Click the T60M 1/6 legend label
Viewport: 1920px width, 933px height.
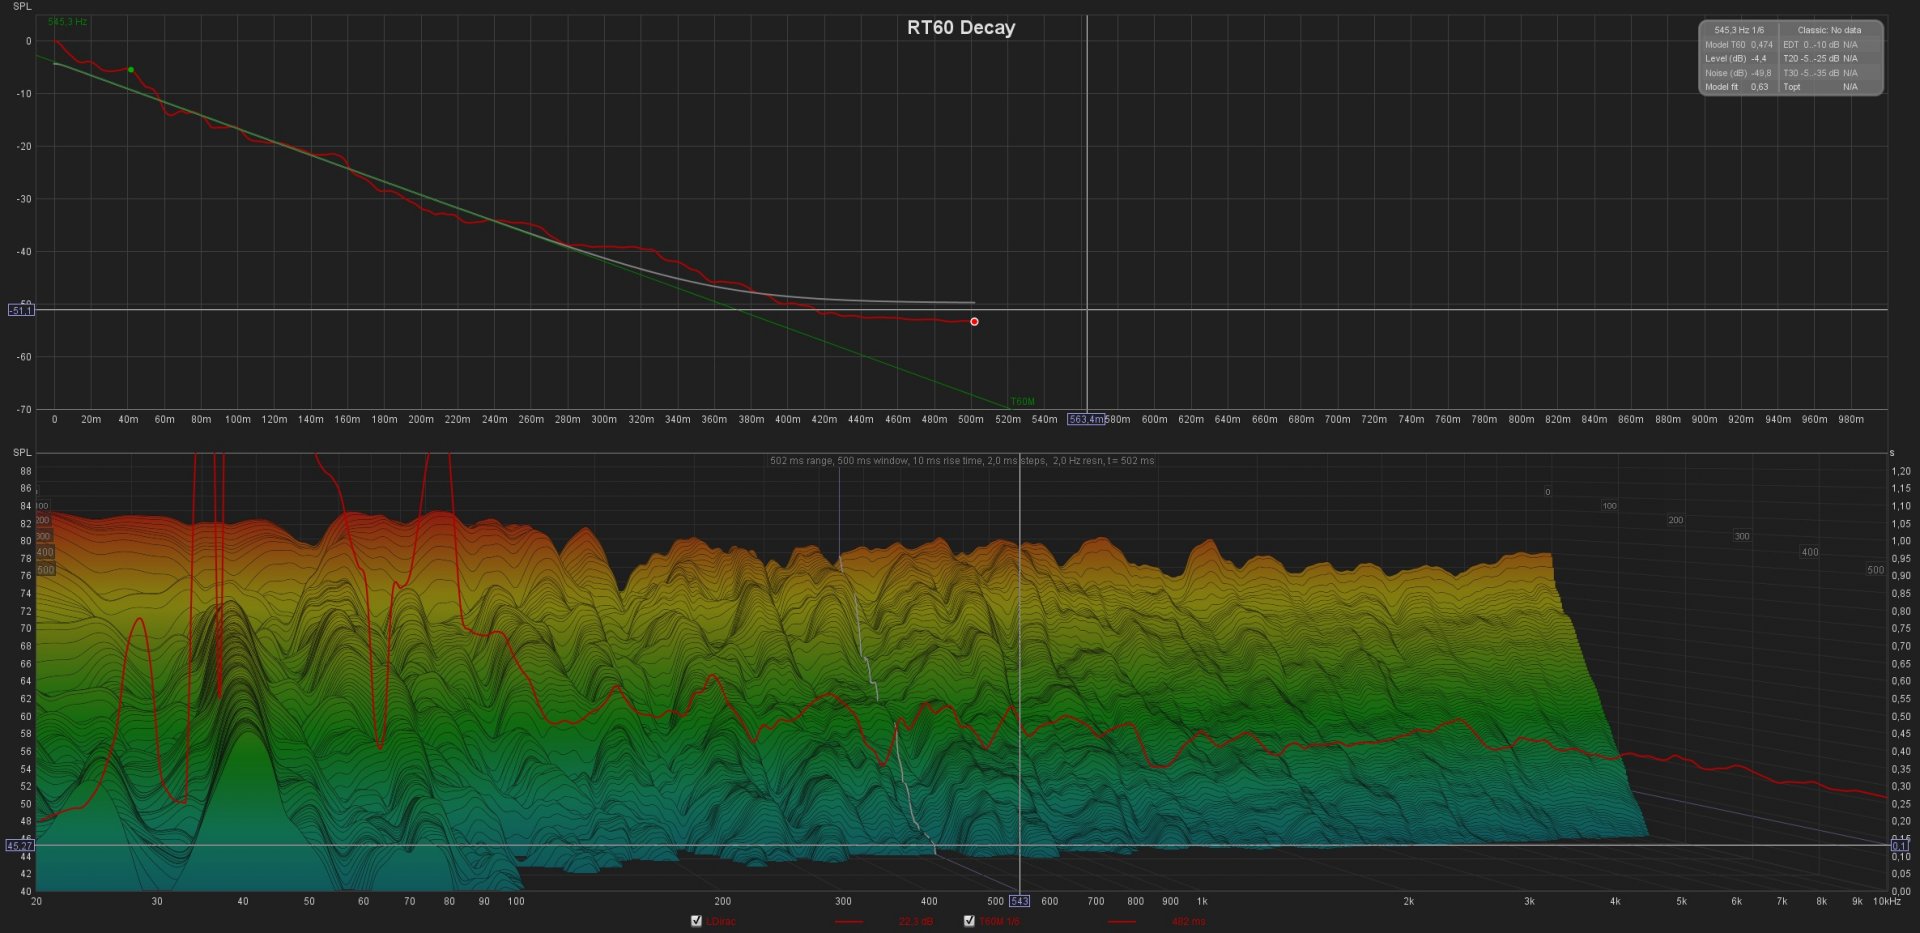pos(999,921)
